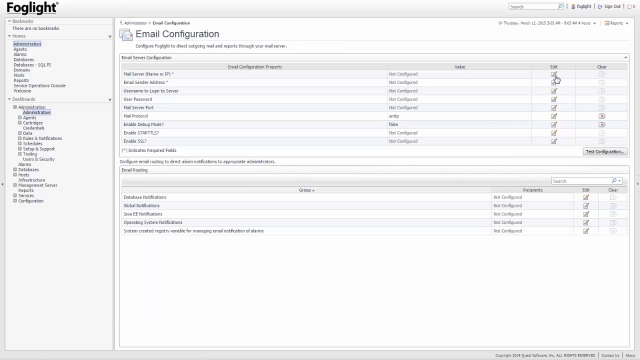Screen dimensions: 640x360
Task: Click Test Configuration button
Action: (x=605, y=152)
